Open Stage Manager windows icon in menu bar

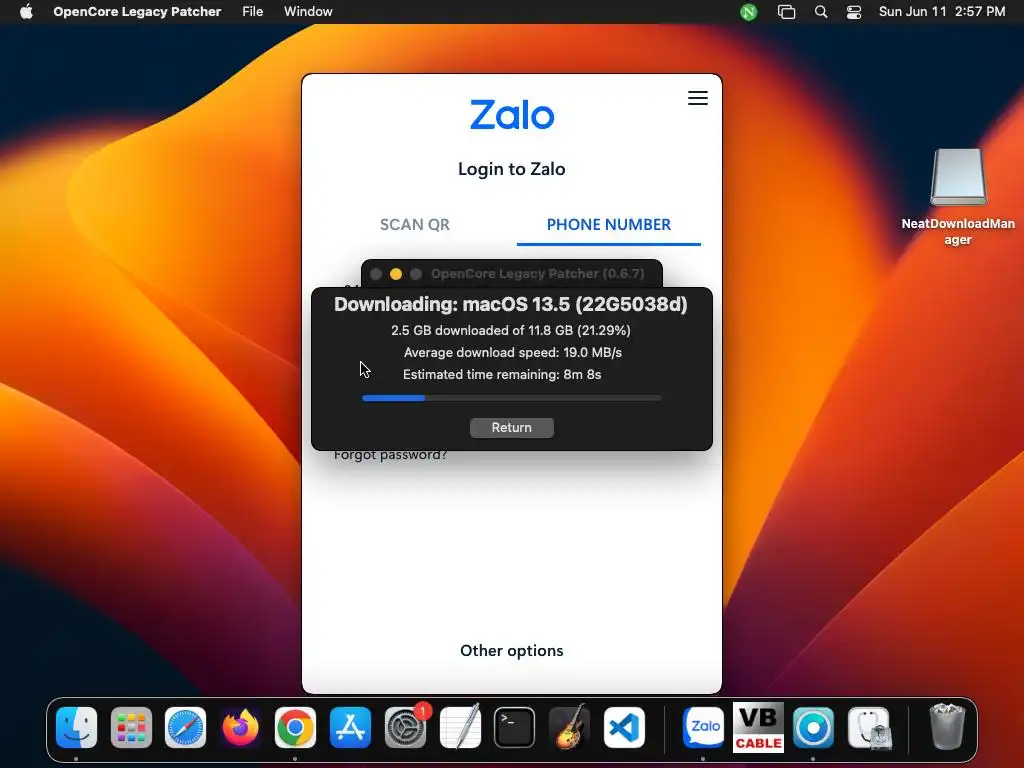[x=786, y=12]
